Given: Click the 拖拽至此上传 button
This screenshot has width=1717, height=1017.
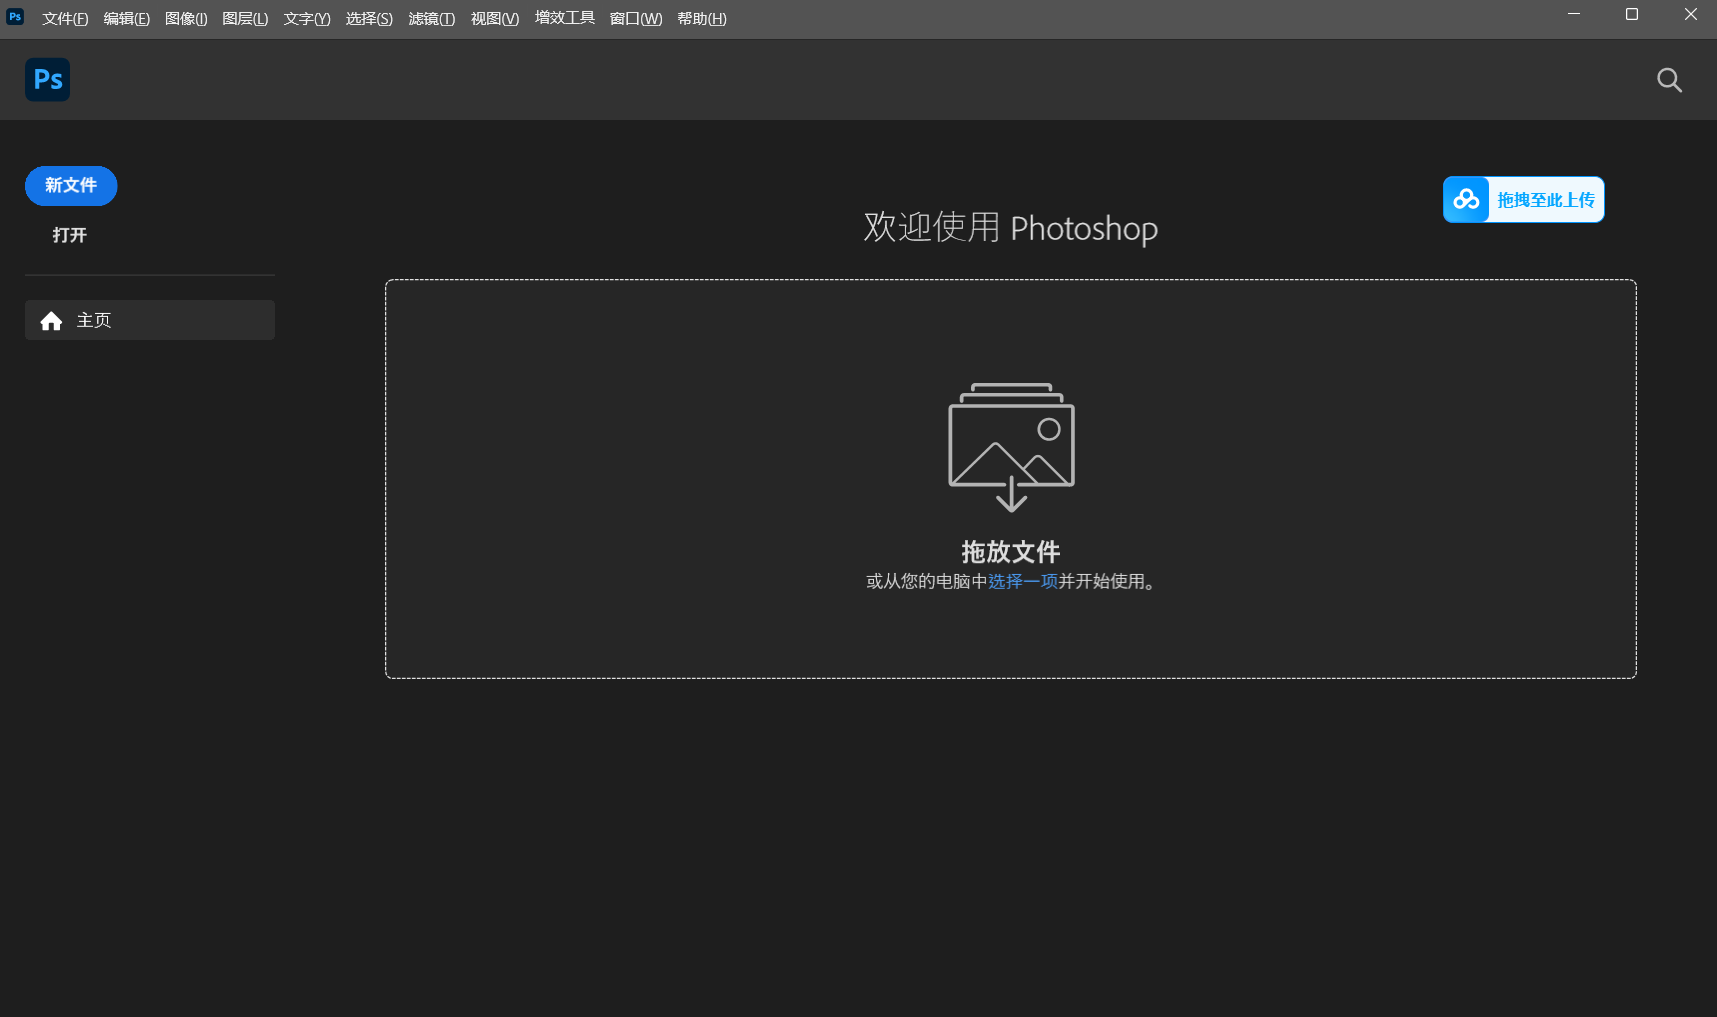Looking at the screenshot, I should tap(1524, 200).
